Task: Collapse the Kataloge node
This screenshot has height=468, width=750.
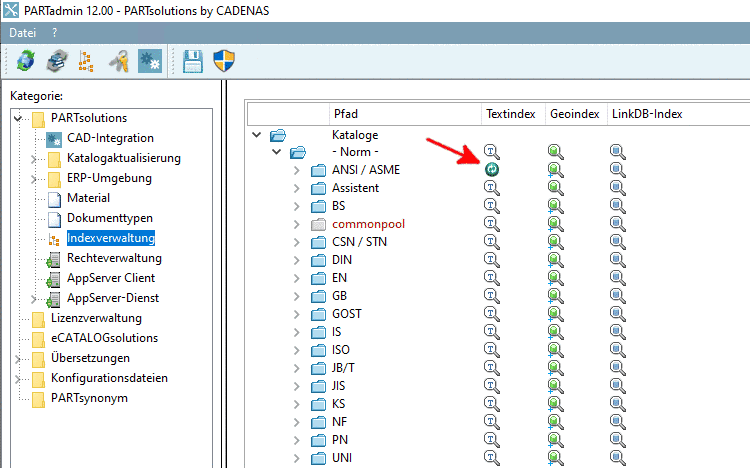Action: click(x=257, y=135)
